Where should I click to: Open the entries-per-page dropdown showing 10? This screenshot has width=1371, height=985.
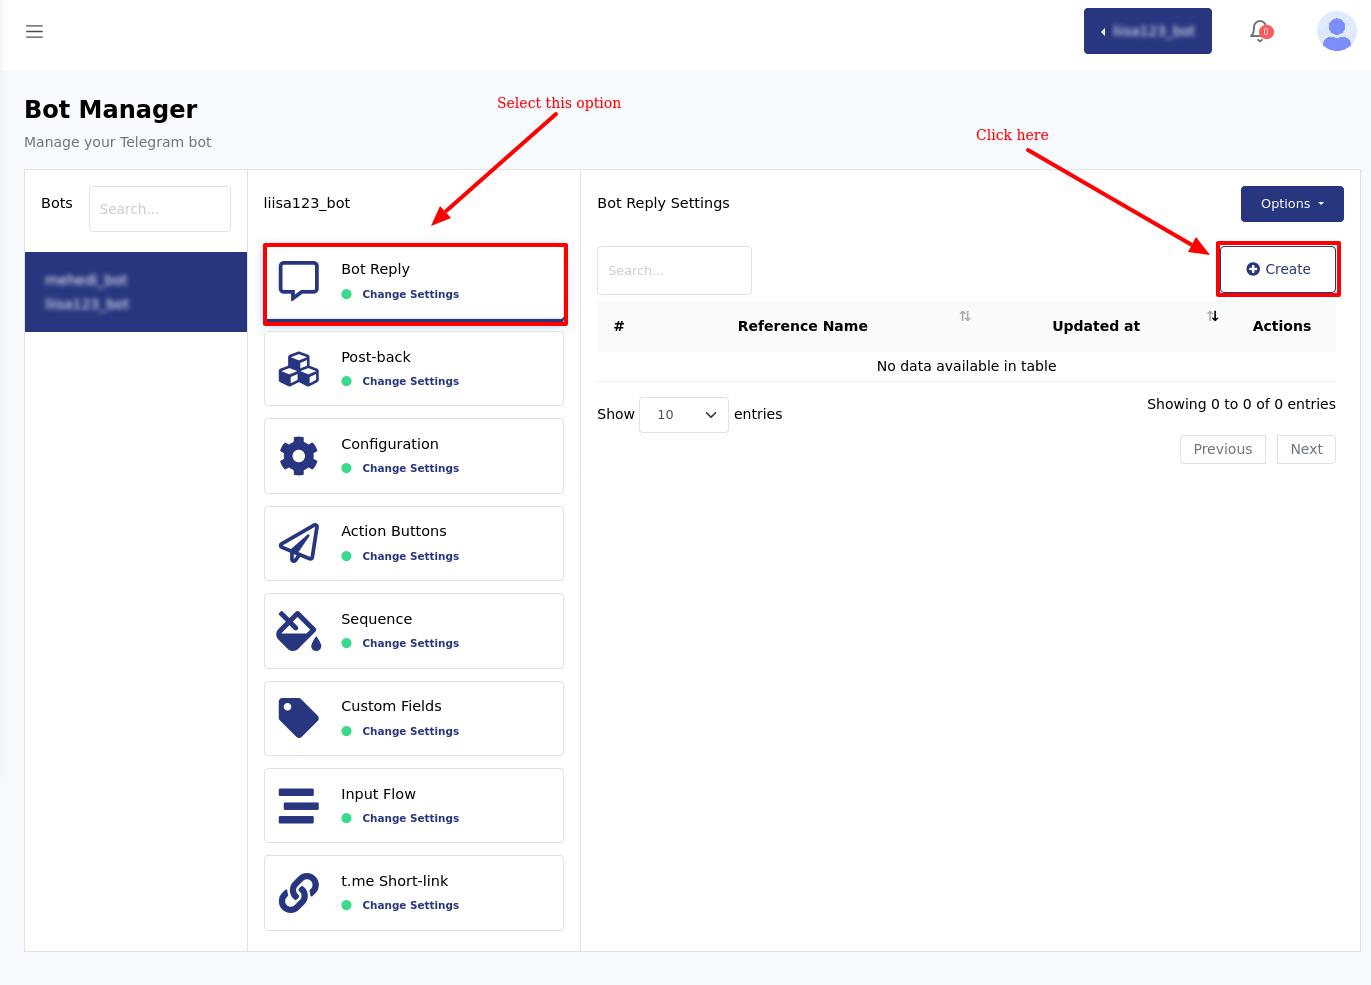[x=683, y=414]
